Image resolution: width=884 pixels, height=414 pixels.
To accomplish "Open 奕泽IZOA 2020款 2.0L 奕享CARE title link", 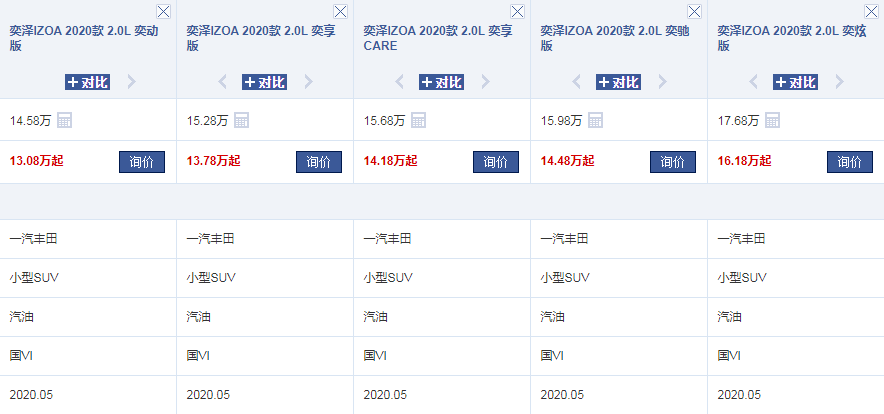I will pyautogui.click(x=438, y=38).
